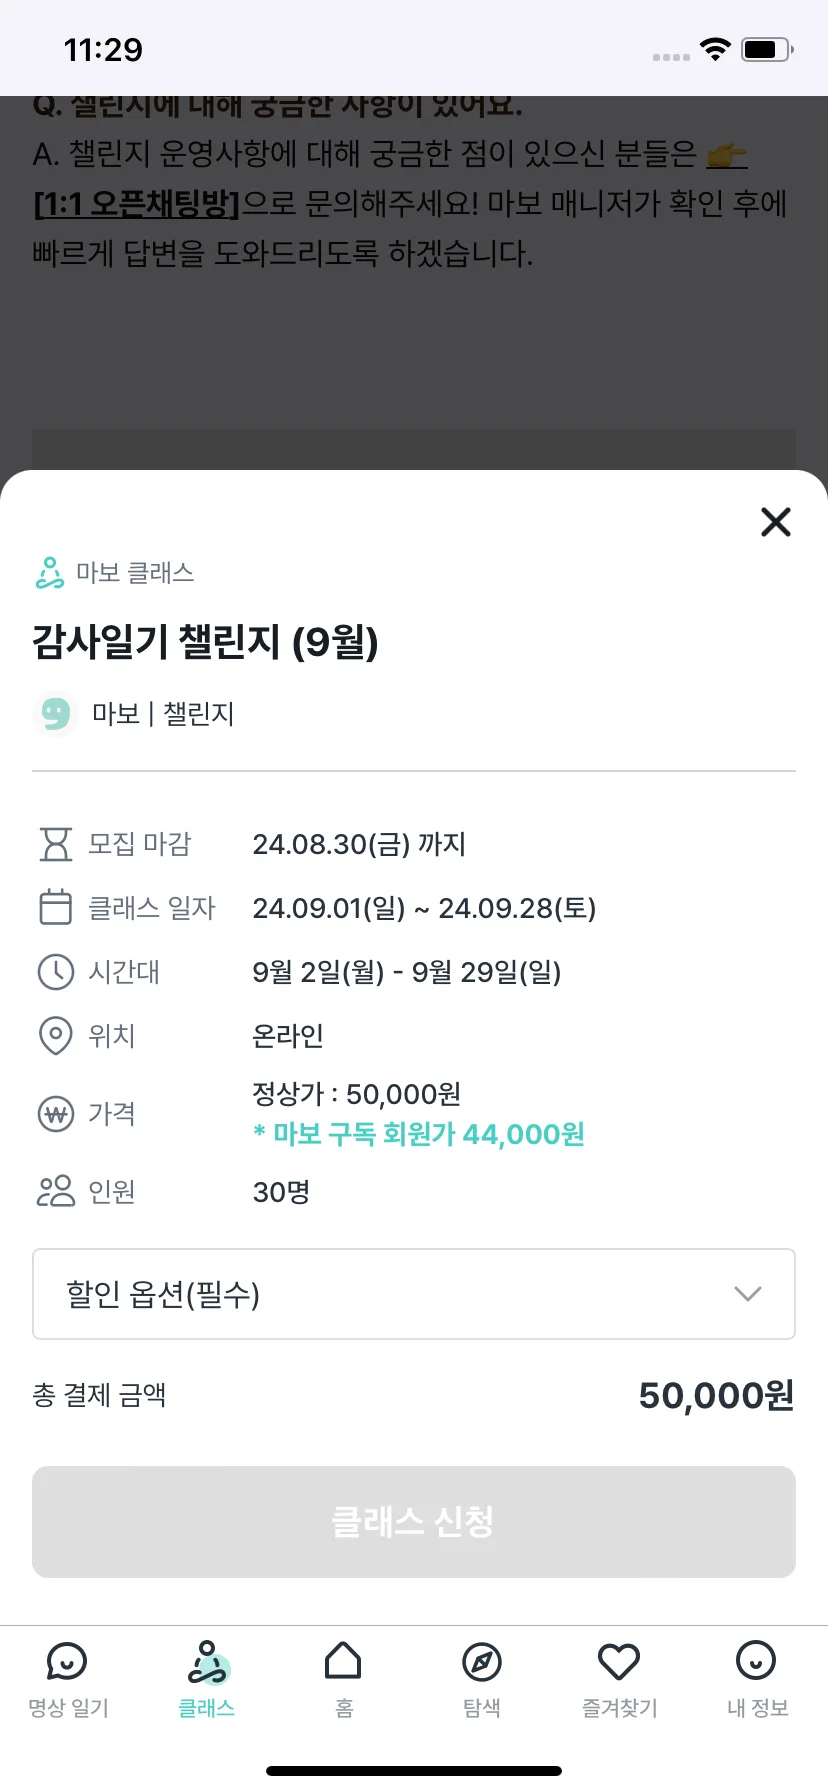Click the calendar icon beside 클래스 일자
Image resolution: width=828 pixels, height=1792 pixels.
pos(56,908)
